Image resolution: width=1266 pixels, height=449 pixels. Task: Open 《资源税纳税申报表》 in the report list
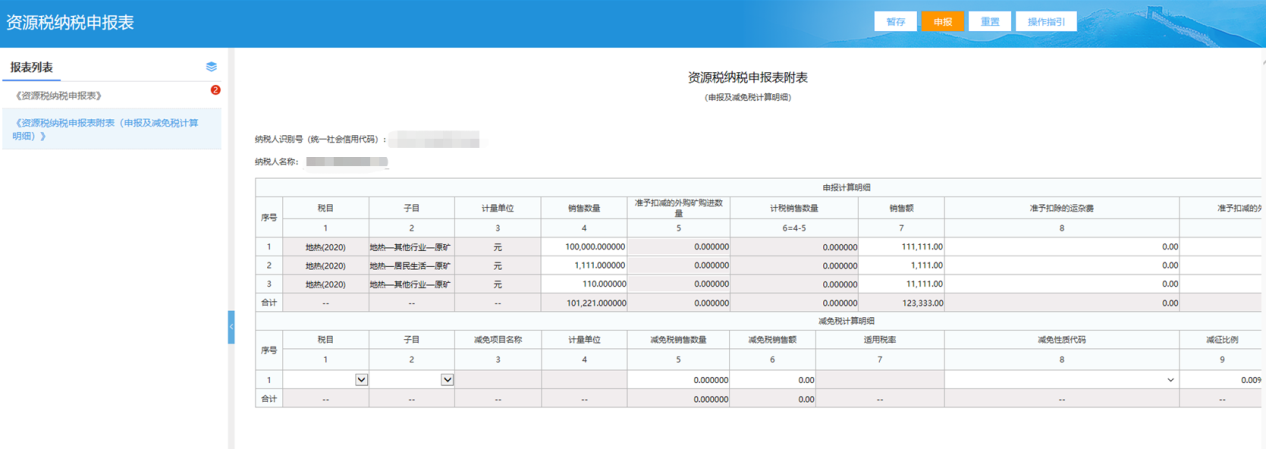coord(60,96)
